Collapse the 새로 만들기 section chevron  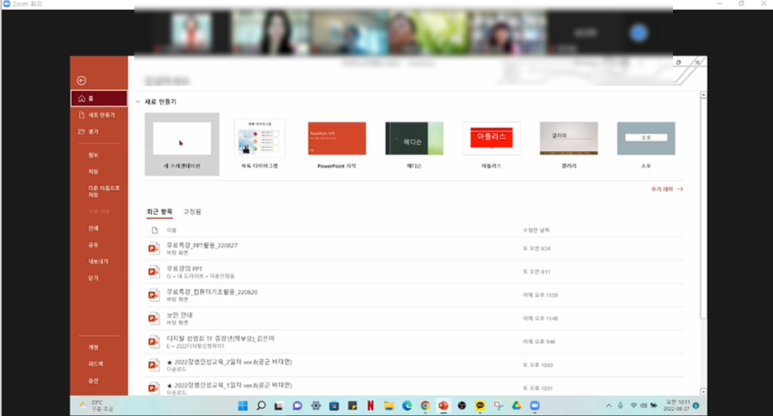click(138, 102)
